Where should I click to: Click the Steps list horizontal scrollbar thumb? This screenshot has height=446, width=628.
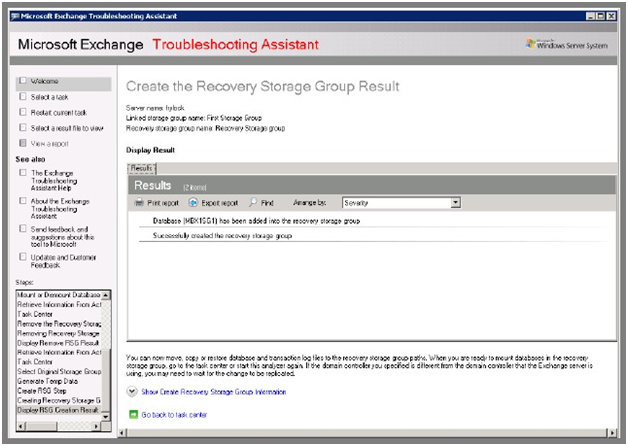pos(41,426)
